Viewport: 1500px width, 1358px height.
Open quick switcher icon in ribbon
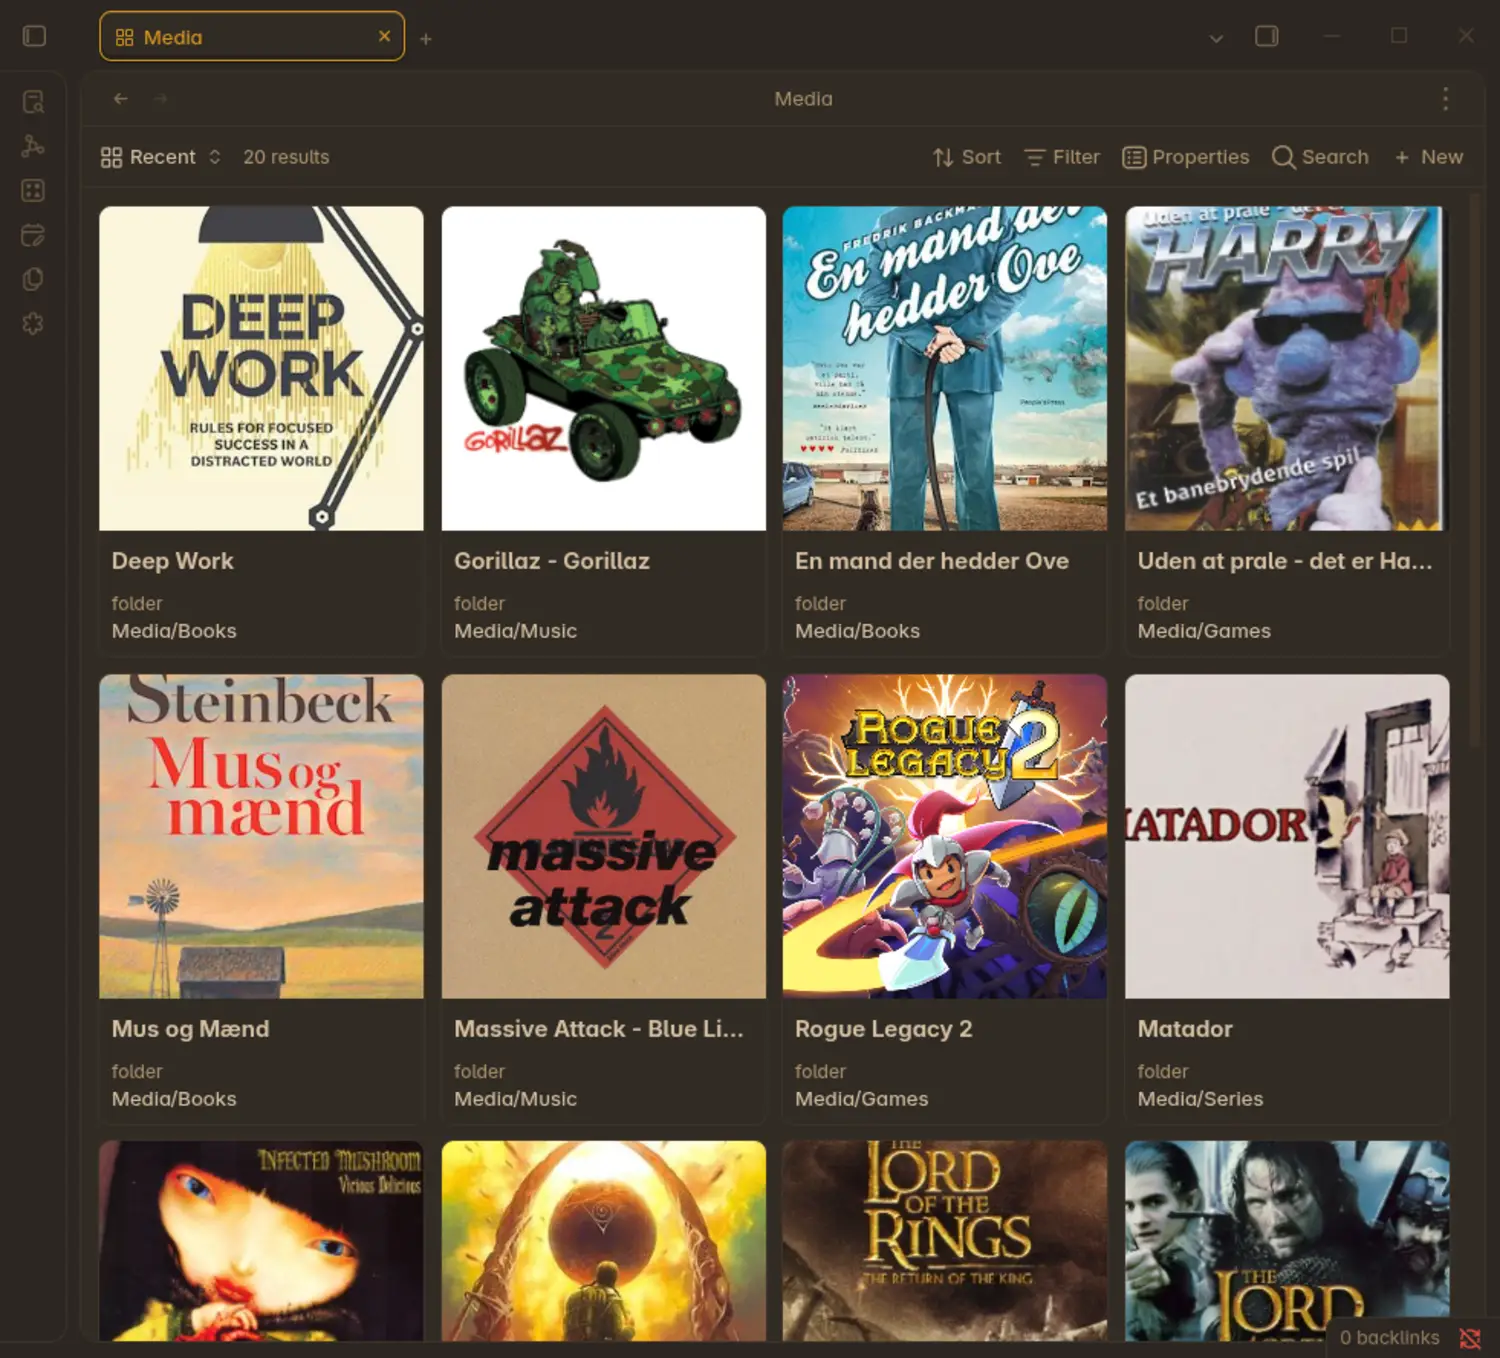coord(33,101)
